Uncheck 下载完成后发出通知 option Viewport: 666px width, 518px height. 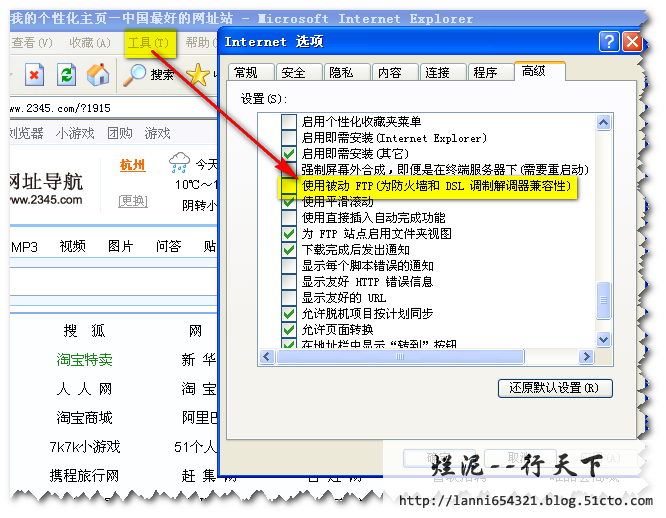point(289,249)
